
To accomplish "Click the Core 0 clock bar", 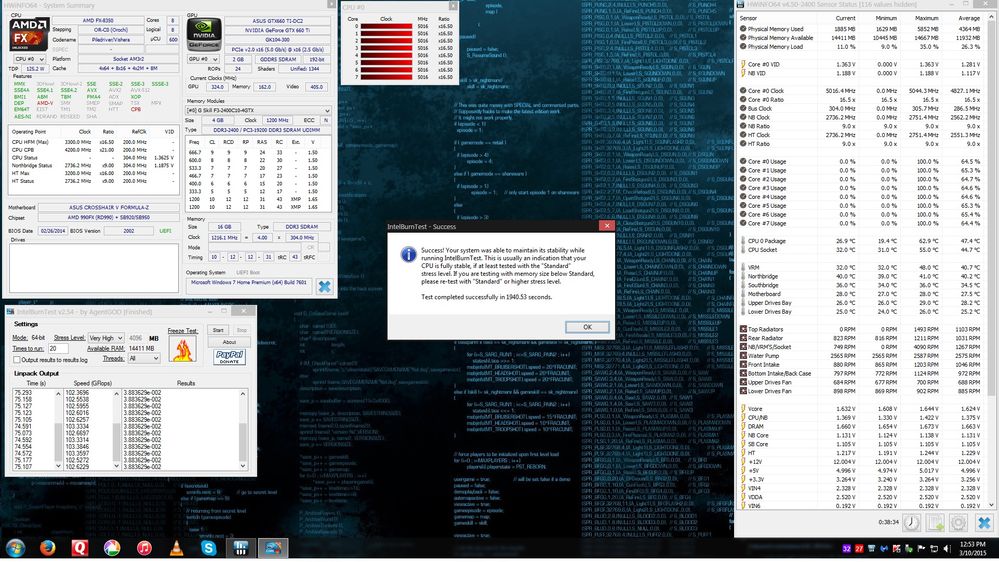I will pyautogui.click(x=386, y=26).
